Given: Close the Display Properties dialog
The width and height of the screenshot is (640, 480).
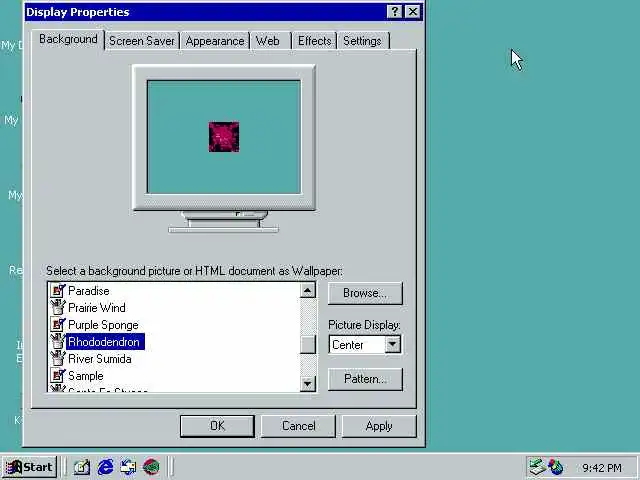Looking at the screenshot, I should click(x=413, y=12).
